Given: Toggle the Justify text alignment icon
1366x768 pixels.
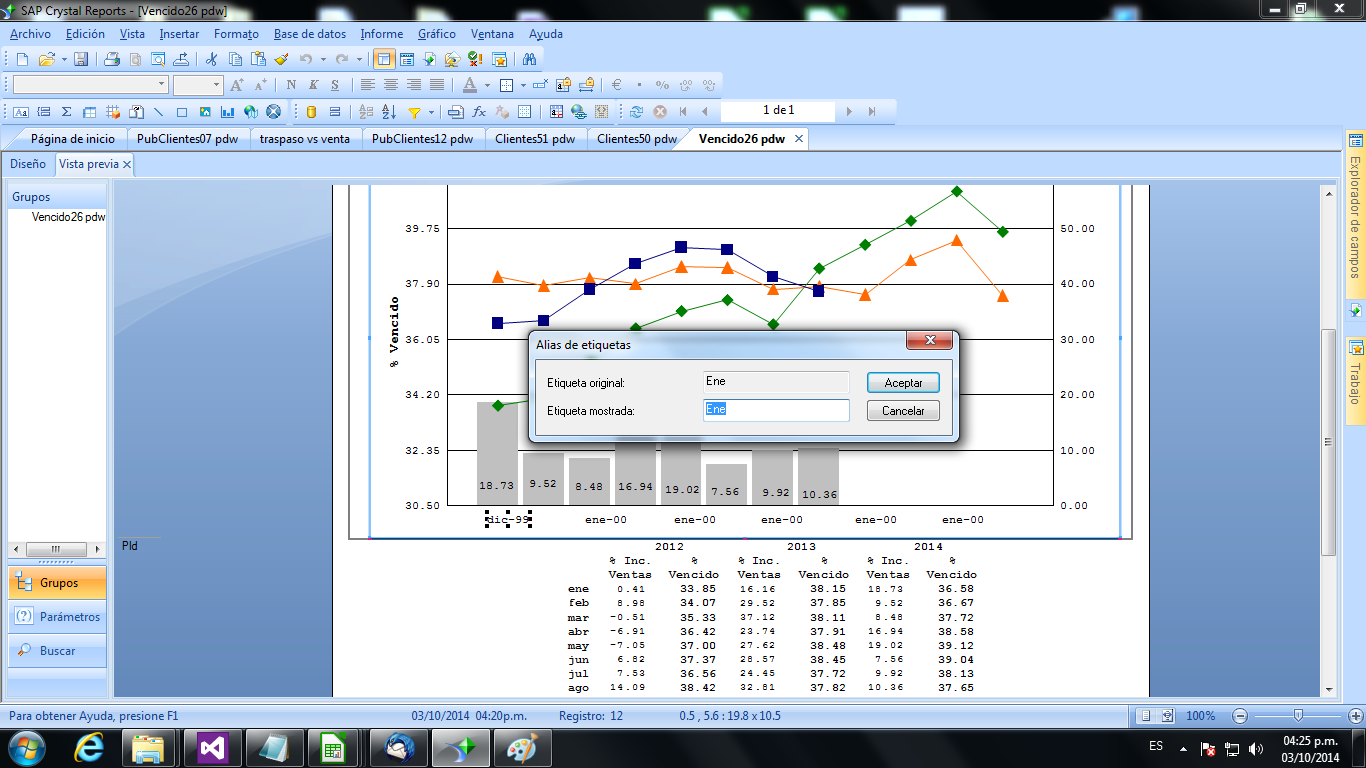Looking at the screenshot, I should click(x=437, y=85).
